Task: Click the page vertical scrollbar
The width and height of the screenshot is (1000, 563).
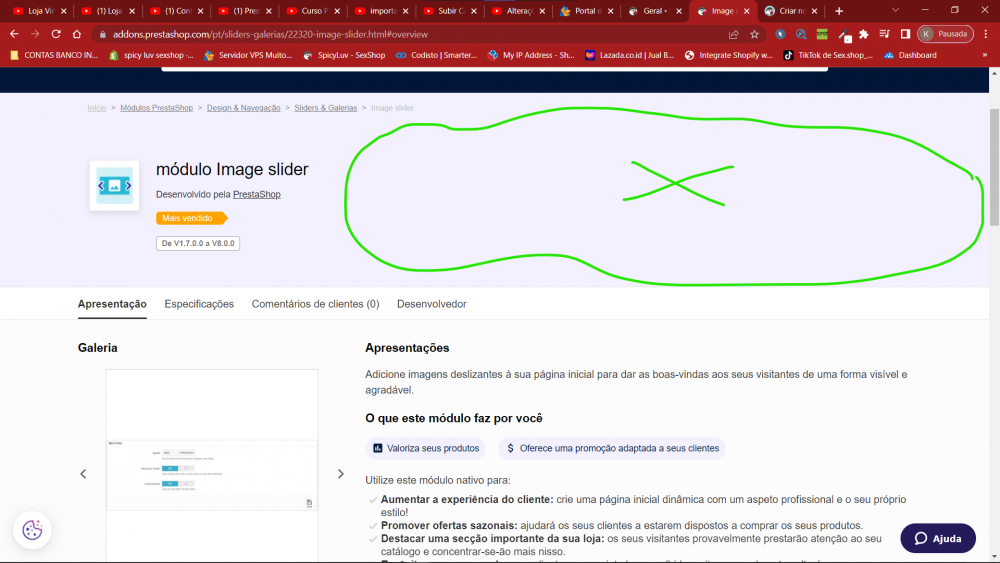Action: point(994,166)
